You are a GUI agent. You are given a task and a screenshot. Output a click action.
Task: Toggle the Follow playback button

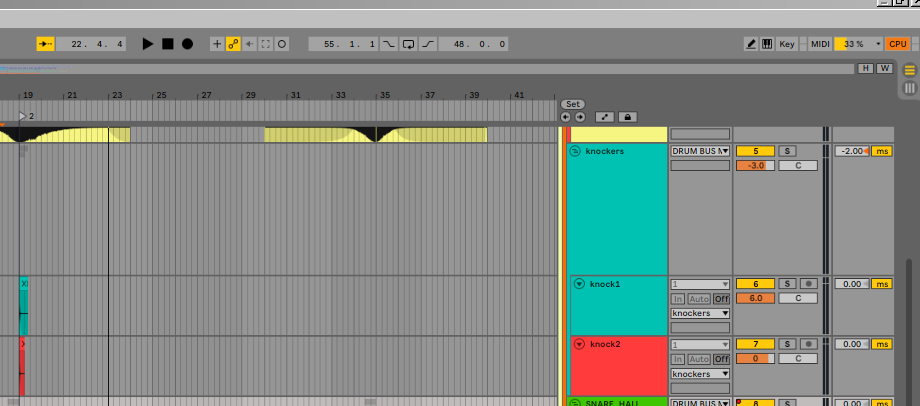click(x=44, y=44)
